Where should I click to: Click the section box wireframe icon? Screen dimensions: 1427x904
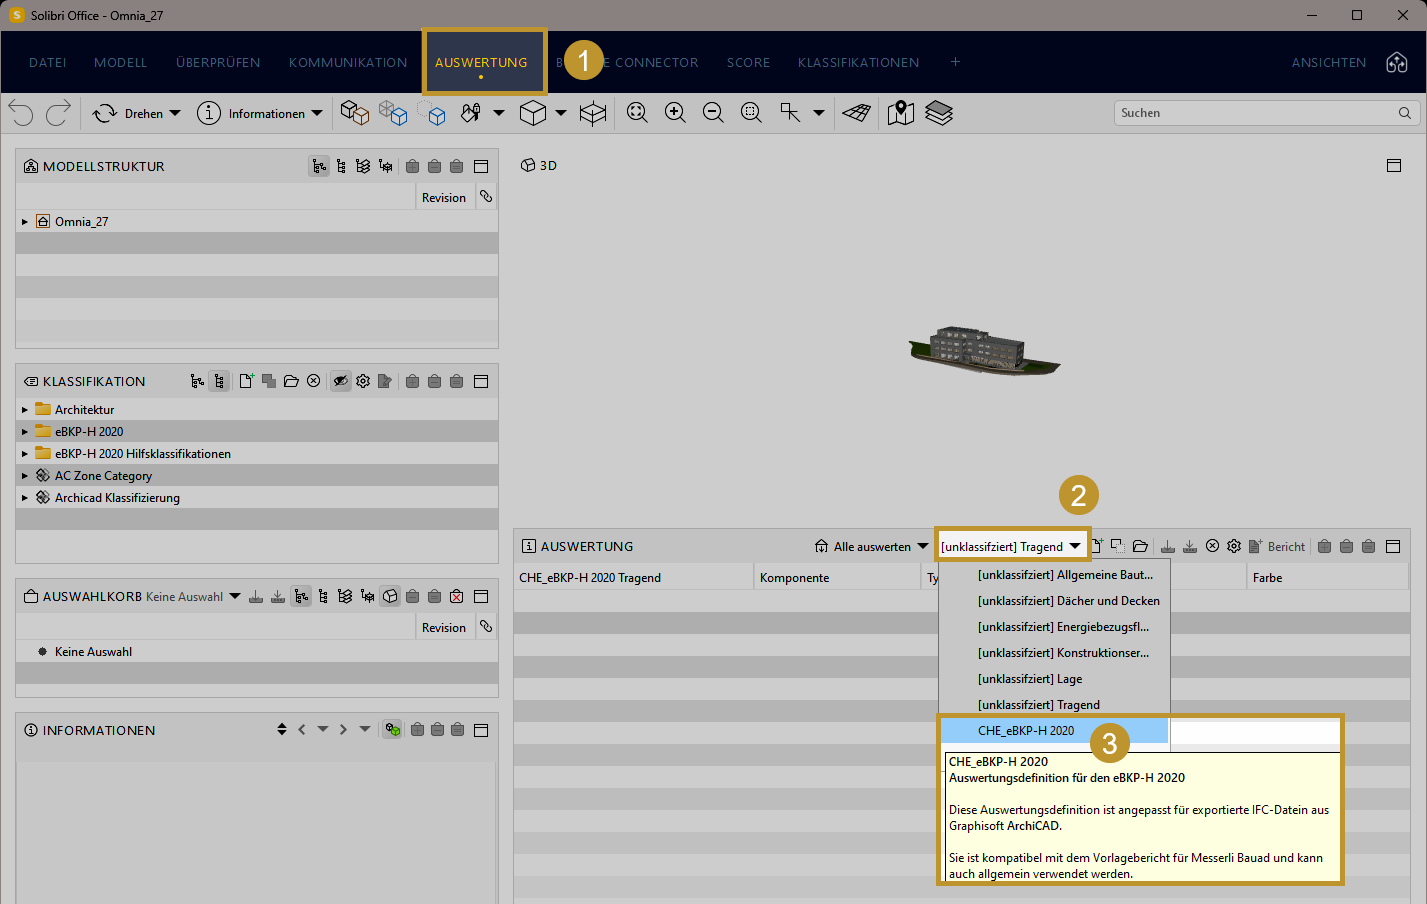click(593, 113)
